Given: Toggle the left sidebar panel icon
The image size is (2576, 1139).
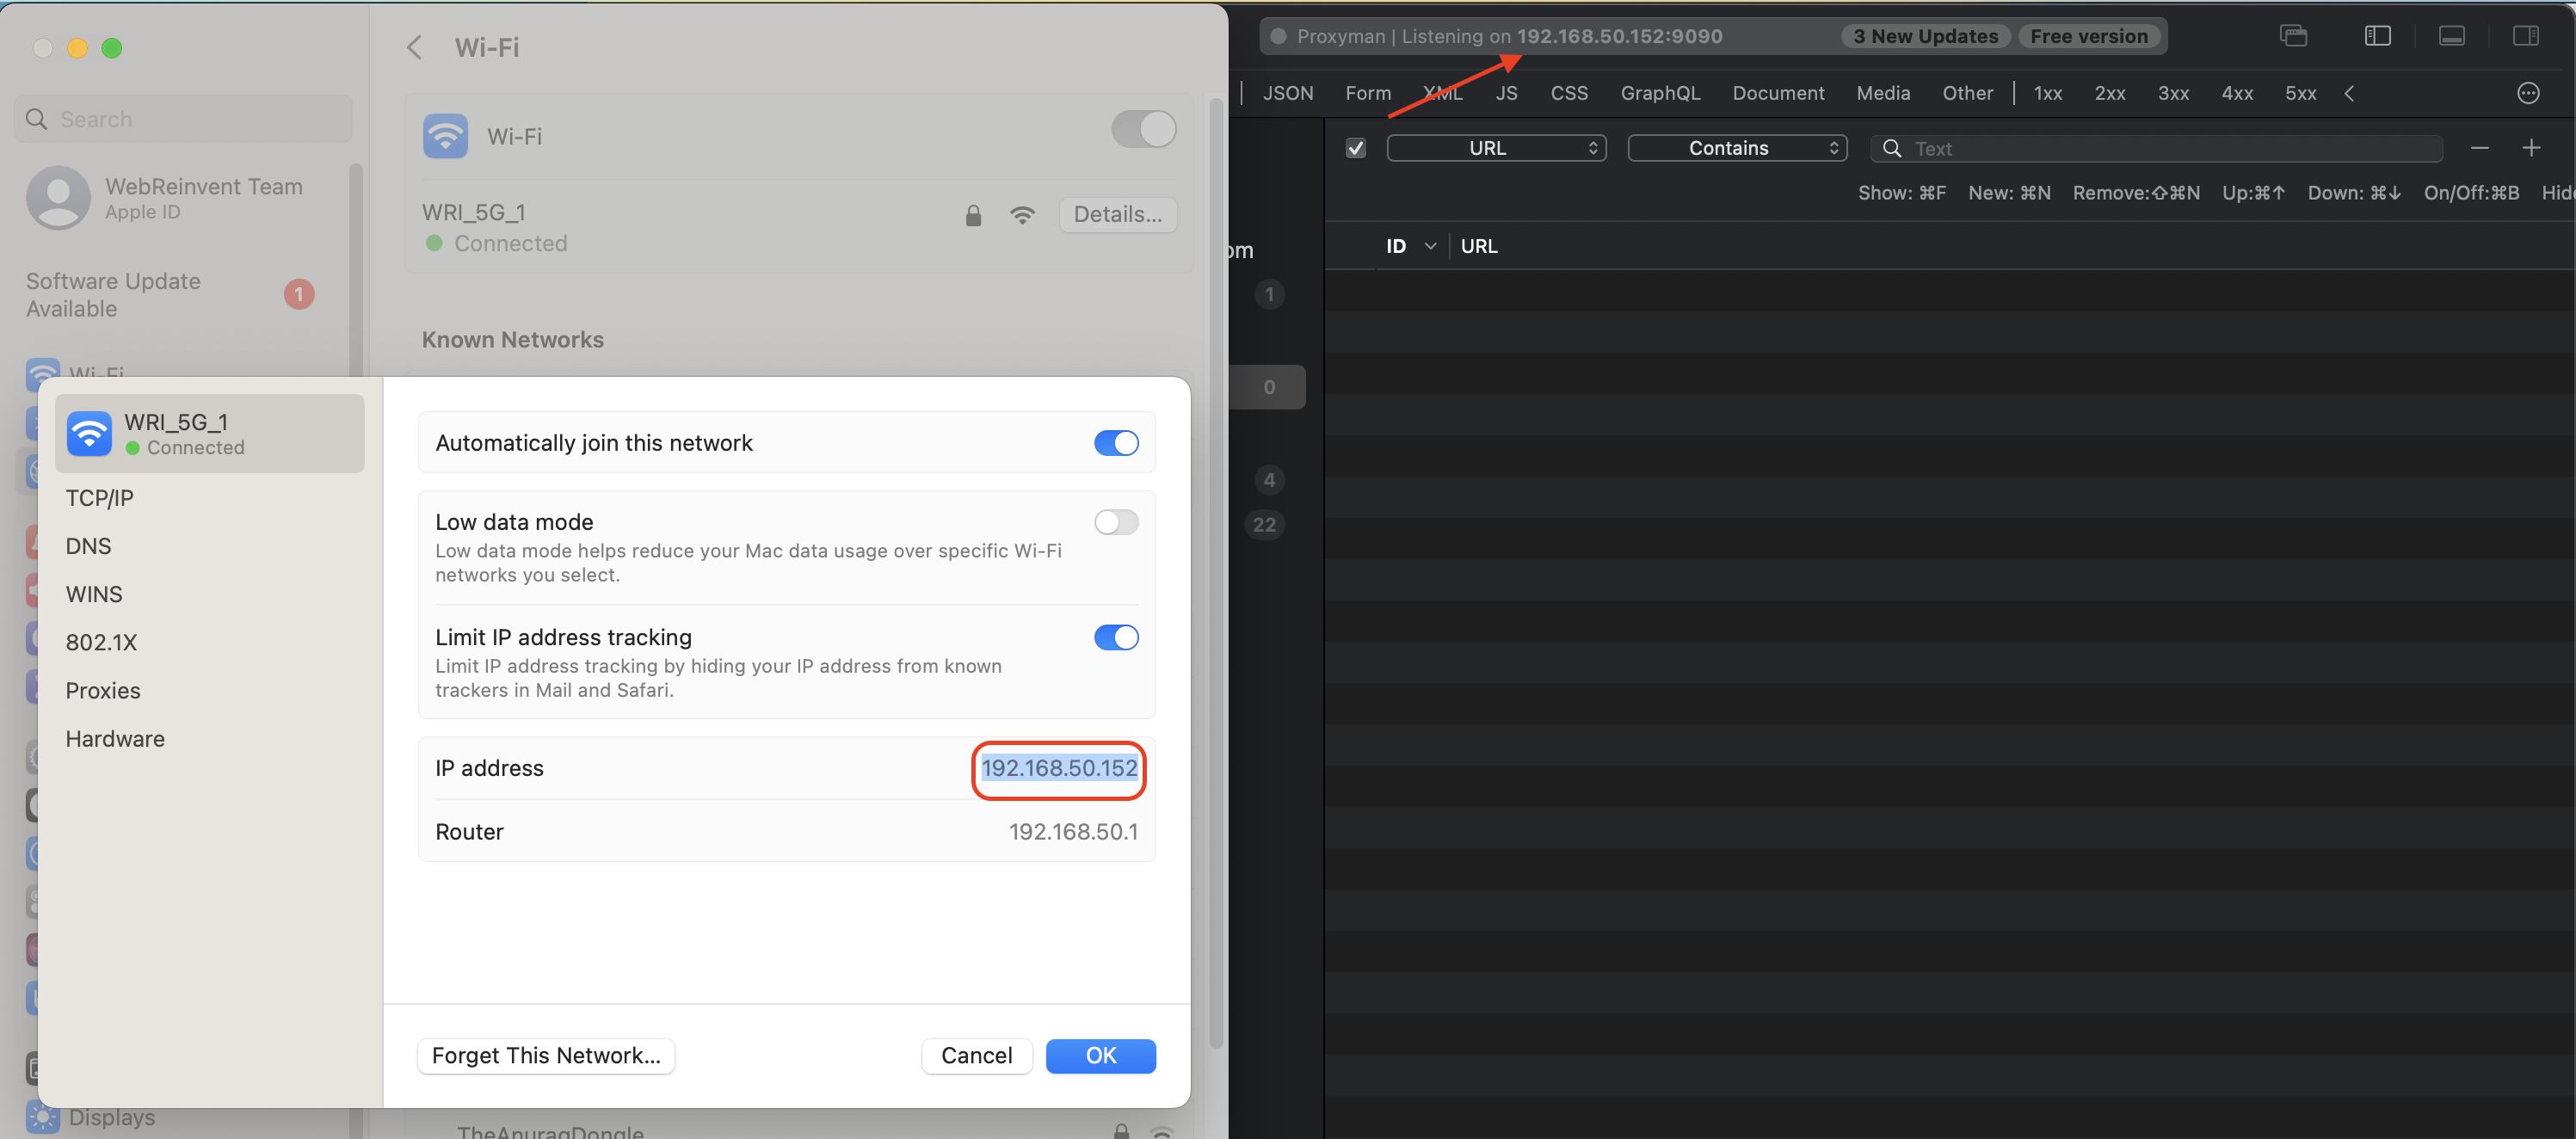Looking at the screenshot, I should (x=2377, y=36).
